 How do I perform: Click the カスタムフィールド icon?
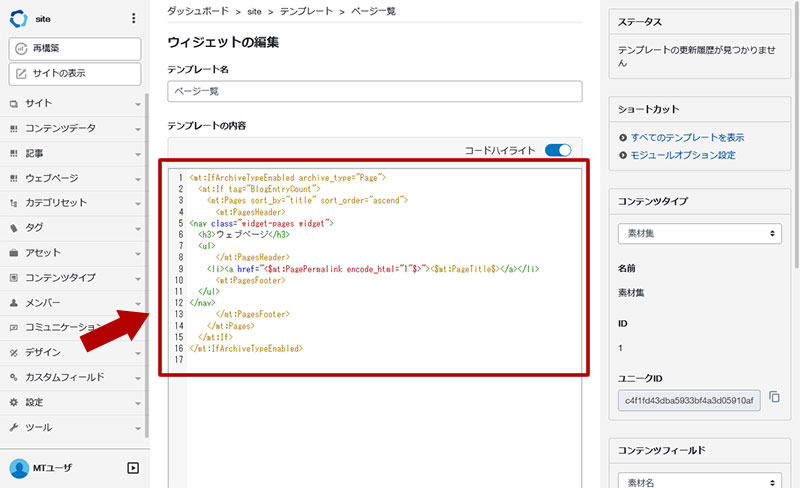point(14,377)
